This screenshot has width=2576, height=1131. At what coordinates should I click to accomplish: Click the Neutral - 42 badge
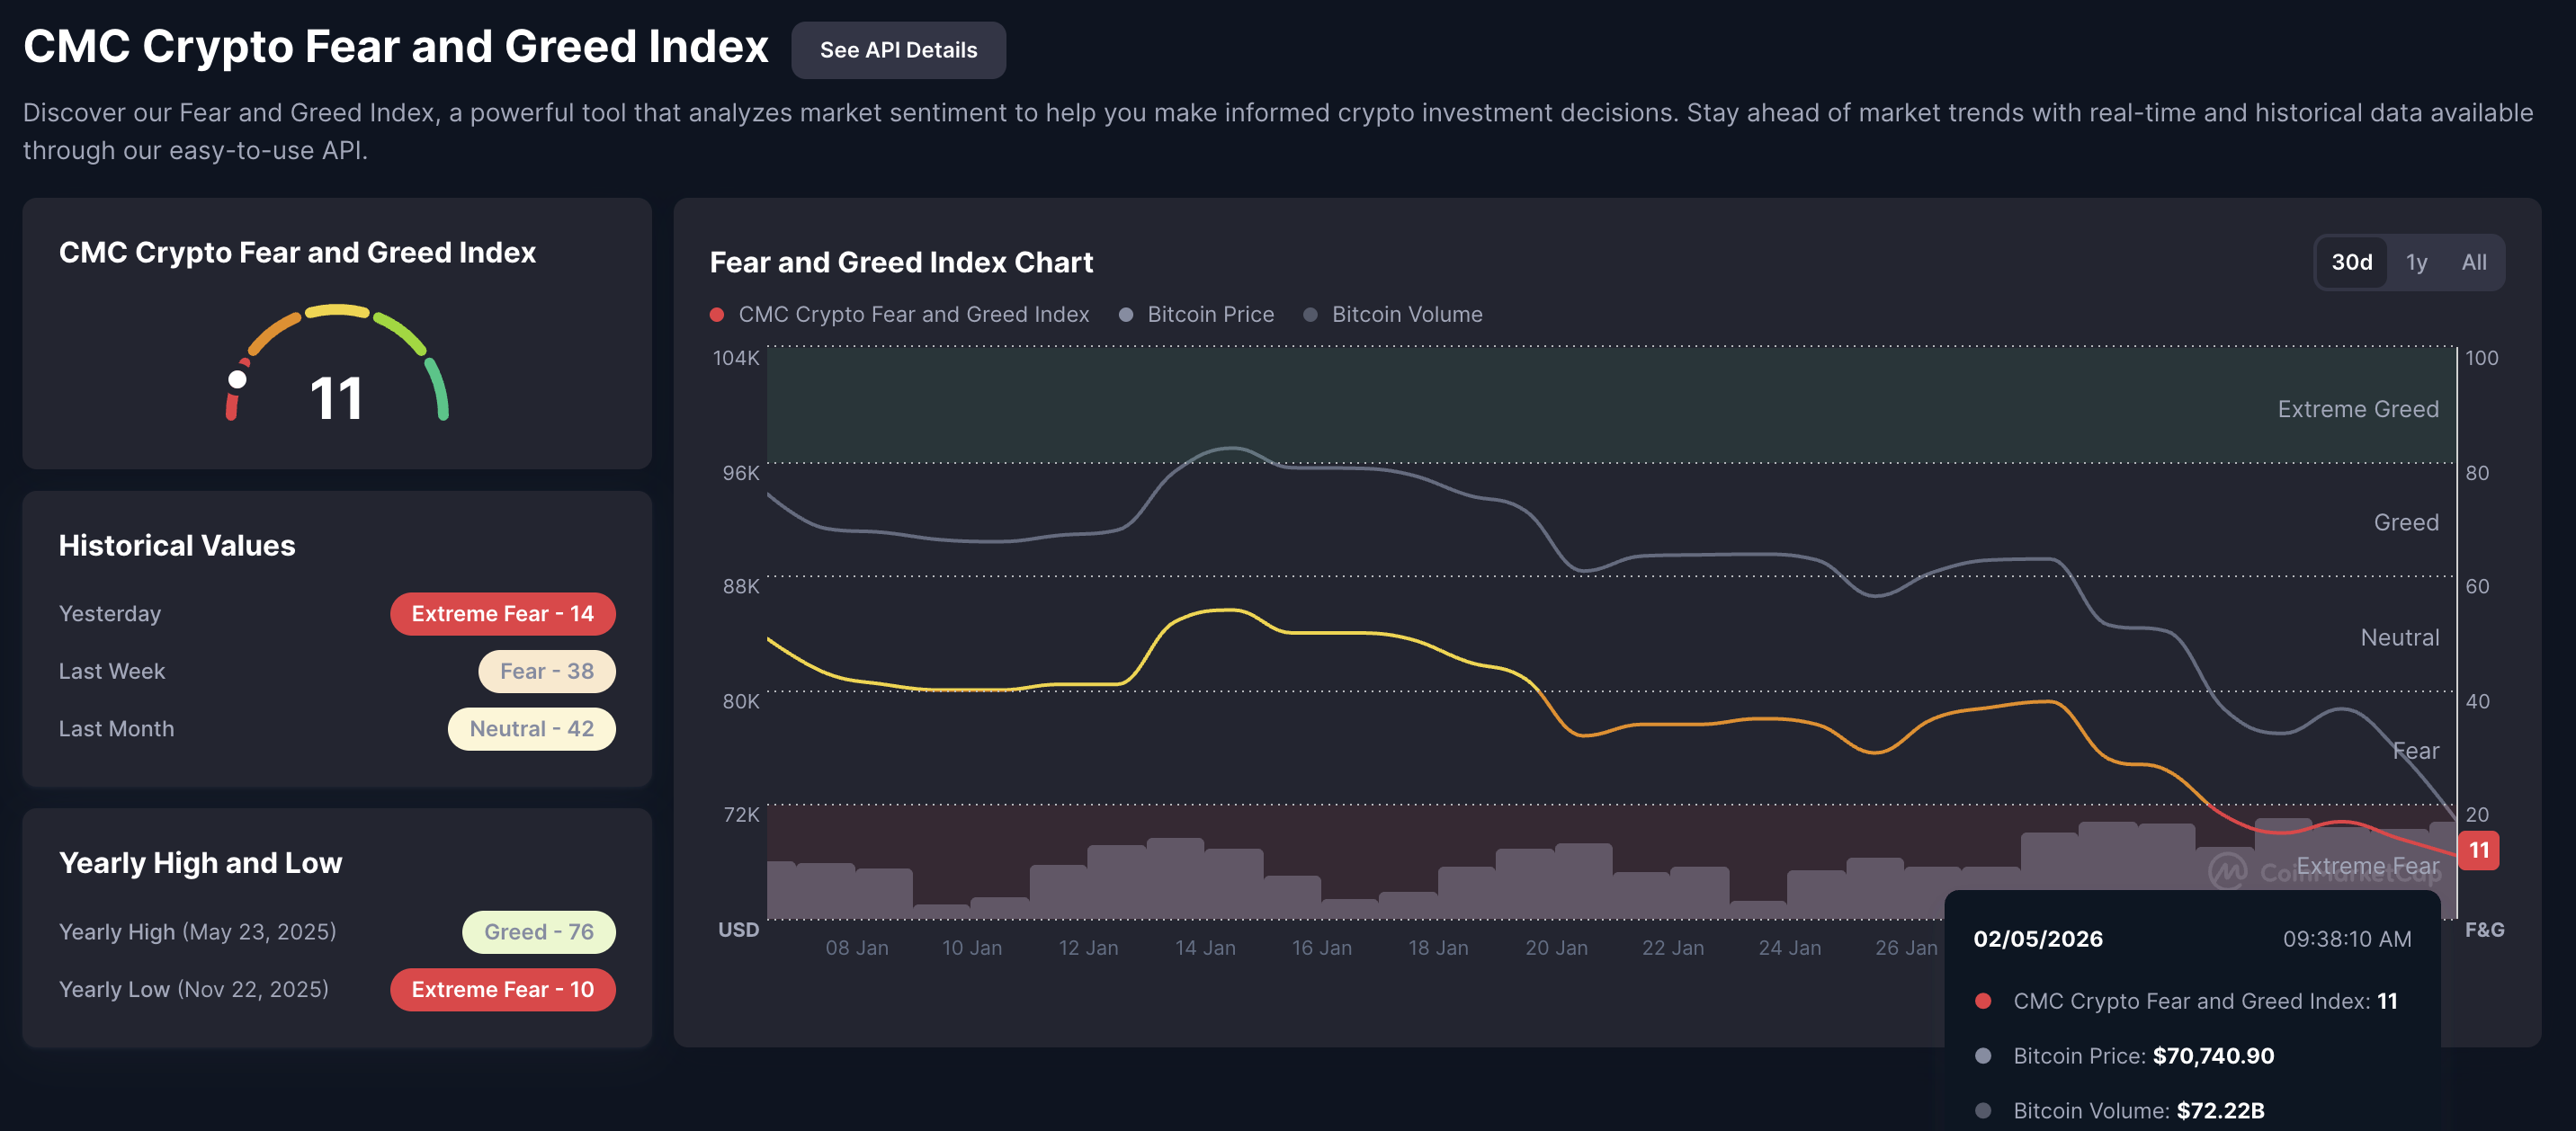(531, 728)
